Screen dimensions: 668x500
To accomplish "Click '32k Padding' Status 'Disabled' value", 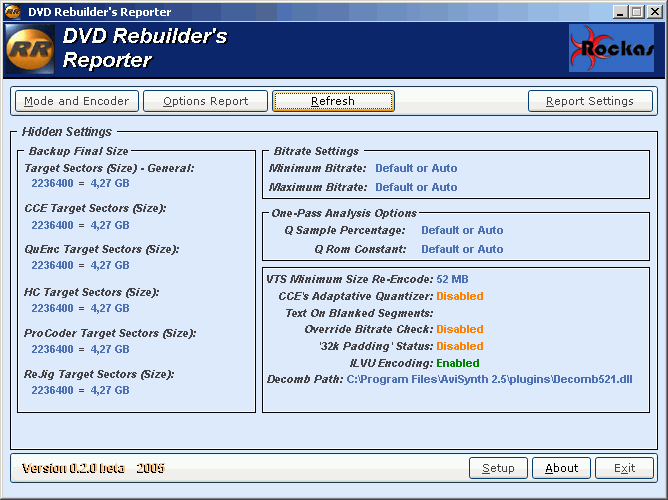I will click(x=460, y=346).
